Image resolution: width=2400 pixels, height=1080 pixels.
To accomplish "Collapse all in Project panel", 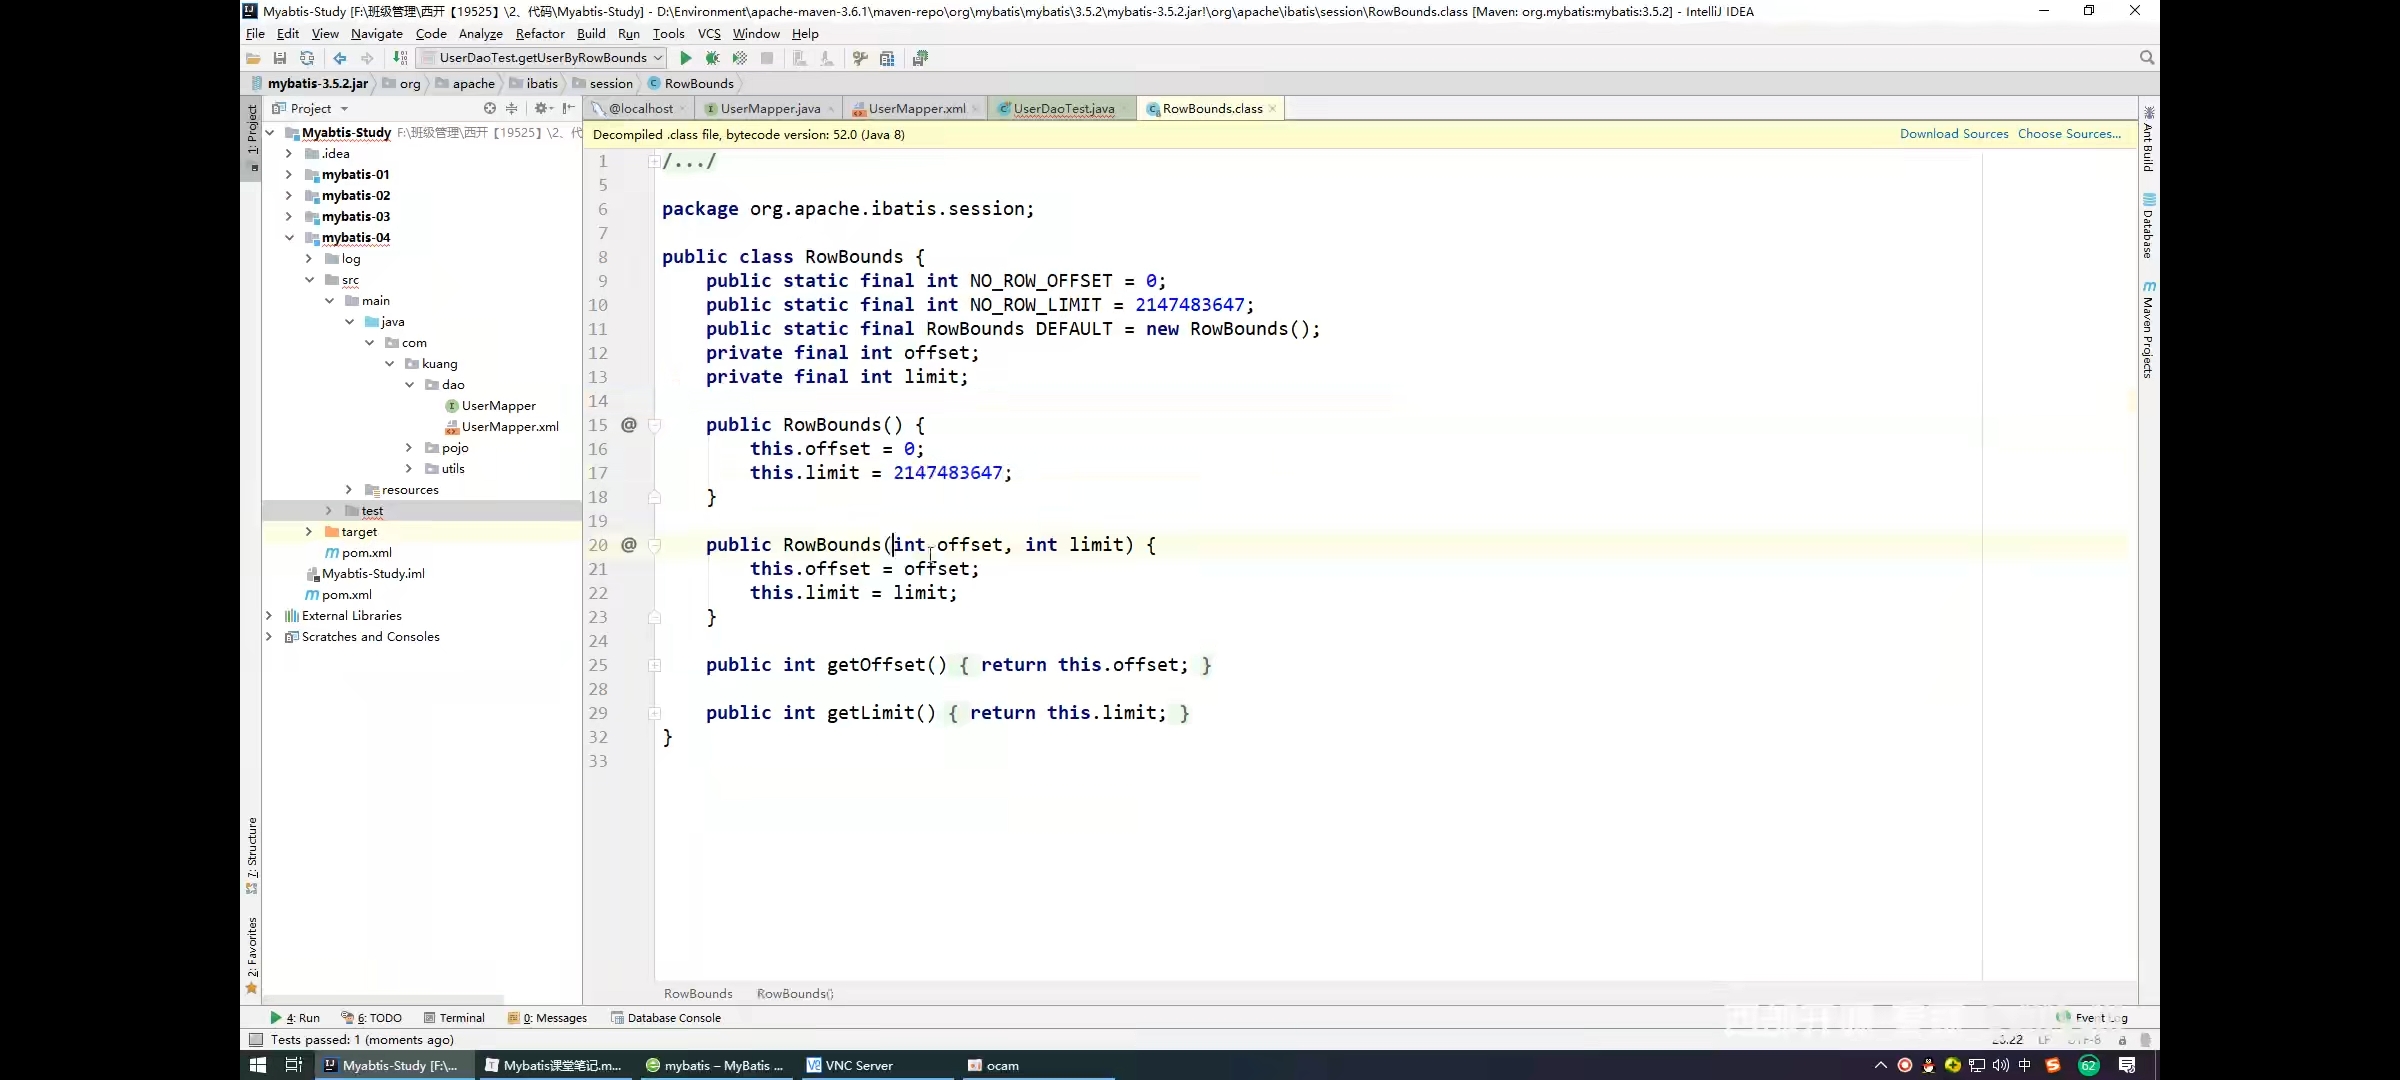I will click(x=512, y=108).
